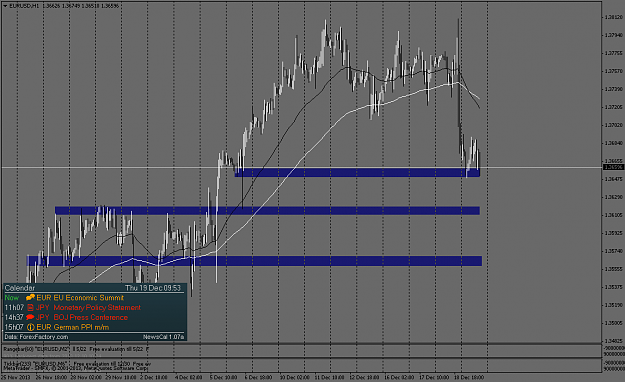Click the 10 Dec 02:00 time axis label

294,377
